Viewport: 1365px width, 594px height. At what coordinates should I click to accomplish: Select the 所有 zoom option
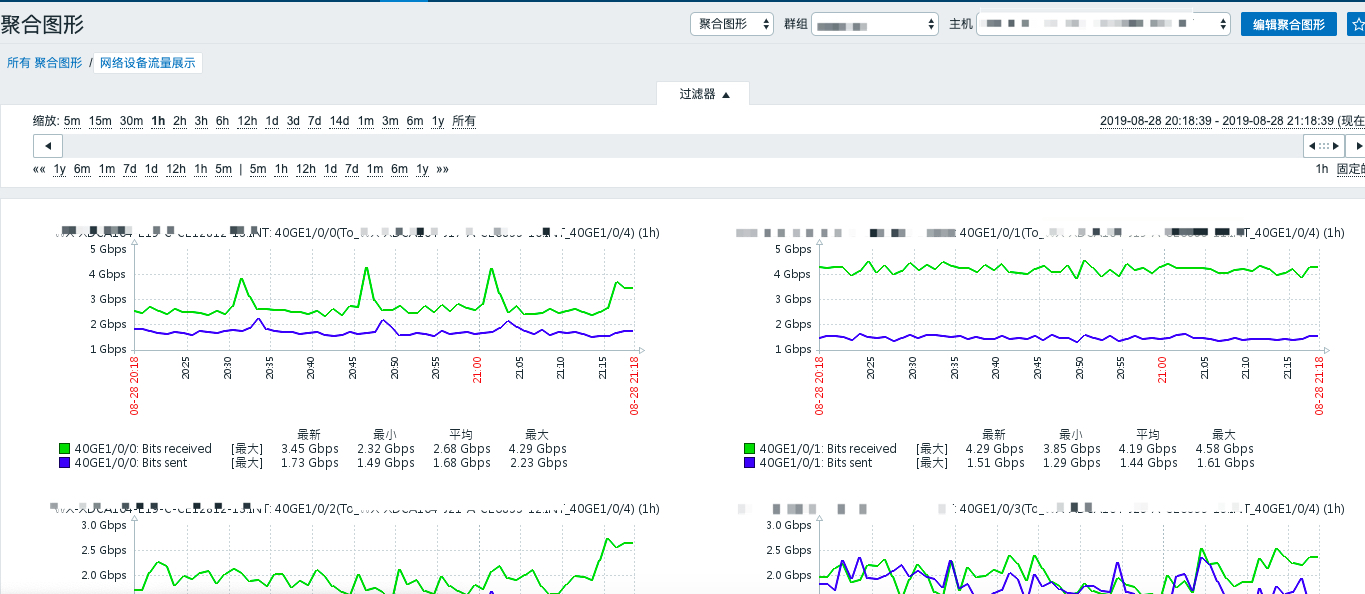tap(464, 121)
